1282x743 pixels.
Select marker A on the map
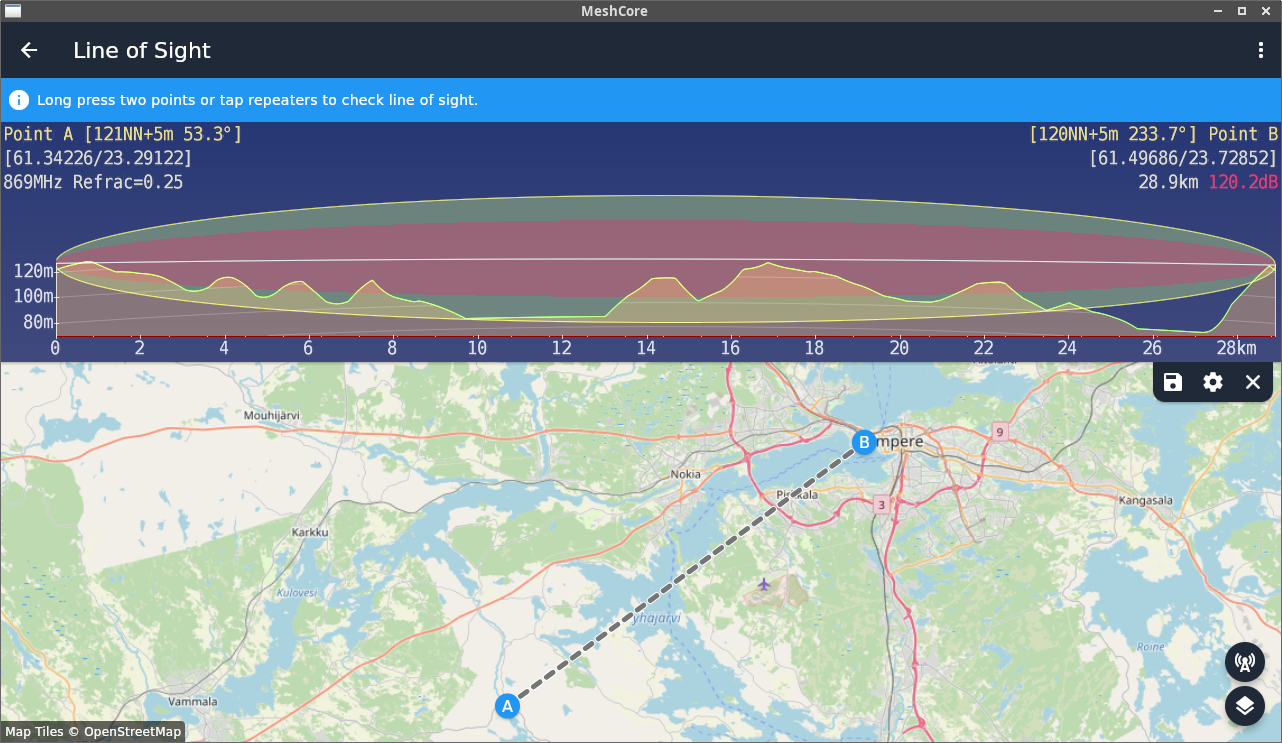point(507,706)
